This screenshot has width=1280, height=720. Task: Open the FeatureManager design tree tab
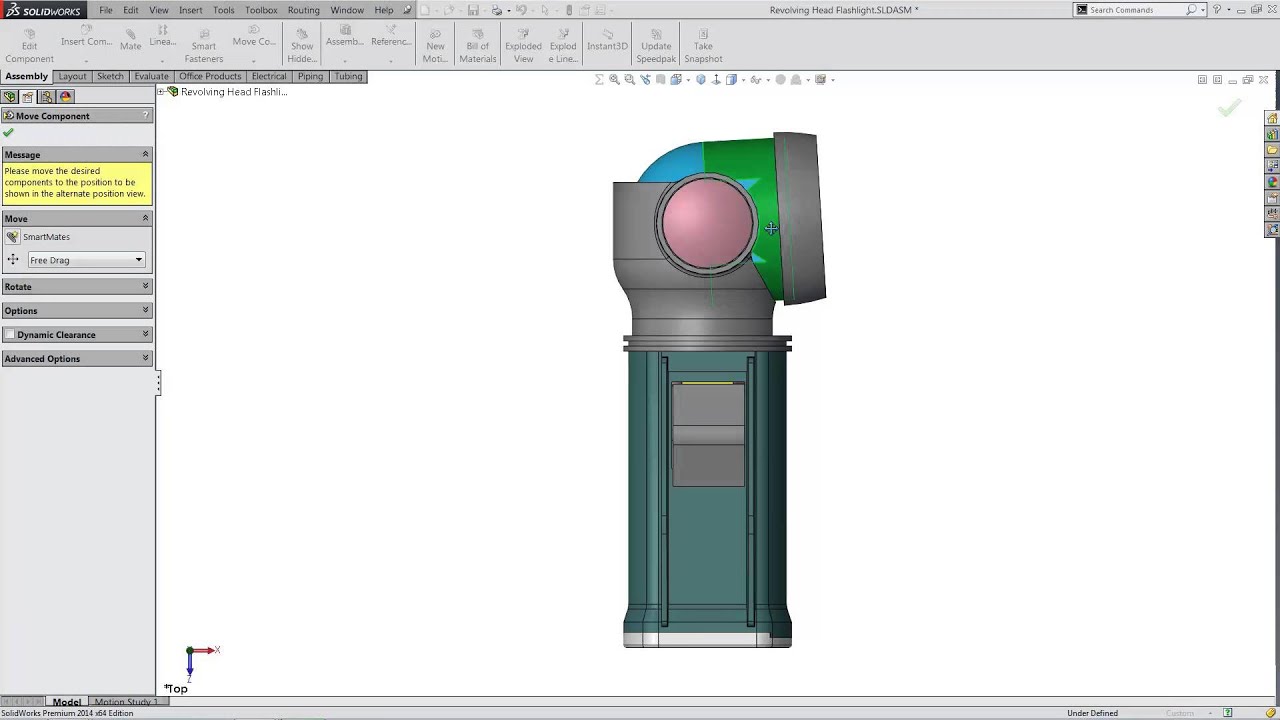(x=9, y=97)
